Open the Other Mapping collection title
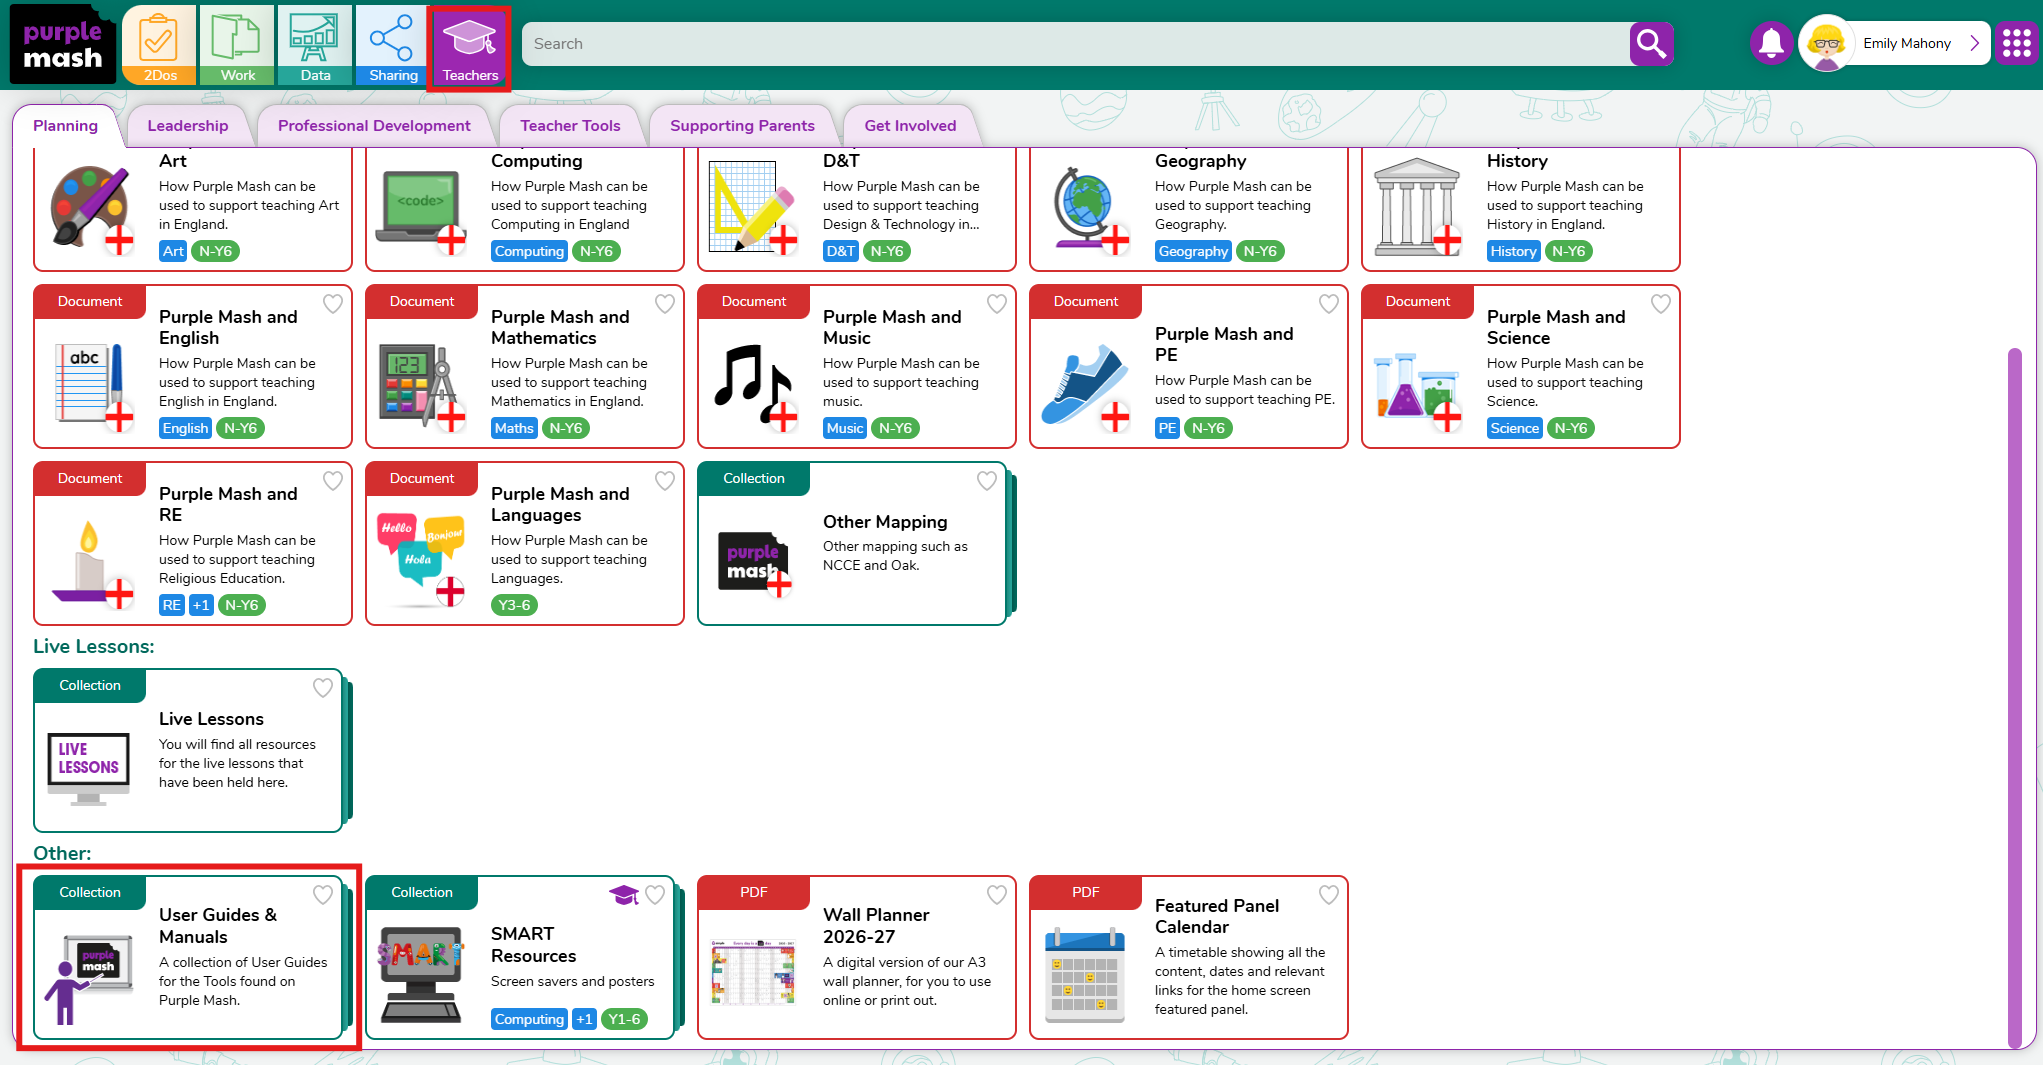 [885, 522]
